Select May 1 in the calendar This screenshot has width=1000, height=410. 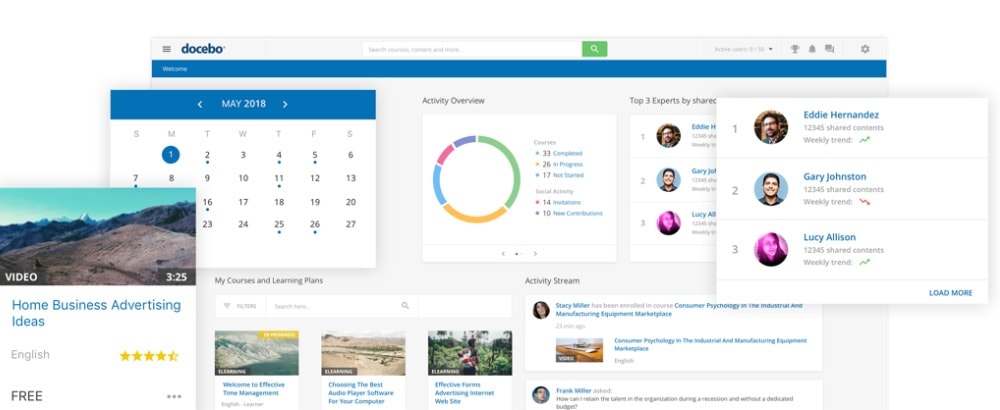[x=171, y=155]
